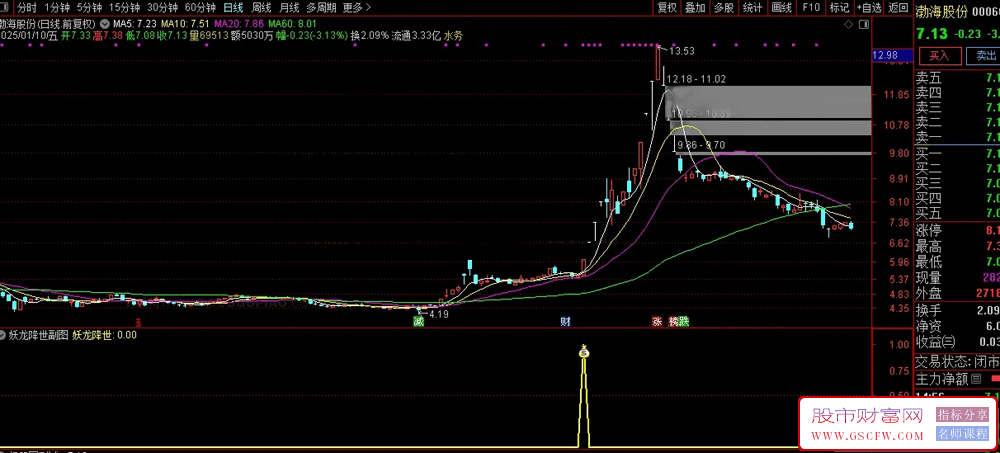The width and height of the screenshot is (1000, 453).
Task: Click the 水务 sector label
Action: (x=453, y=36)
